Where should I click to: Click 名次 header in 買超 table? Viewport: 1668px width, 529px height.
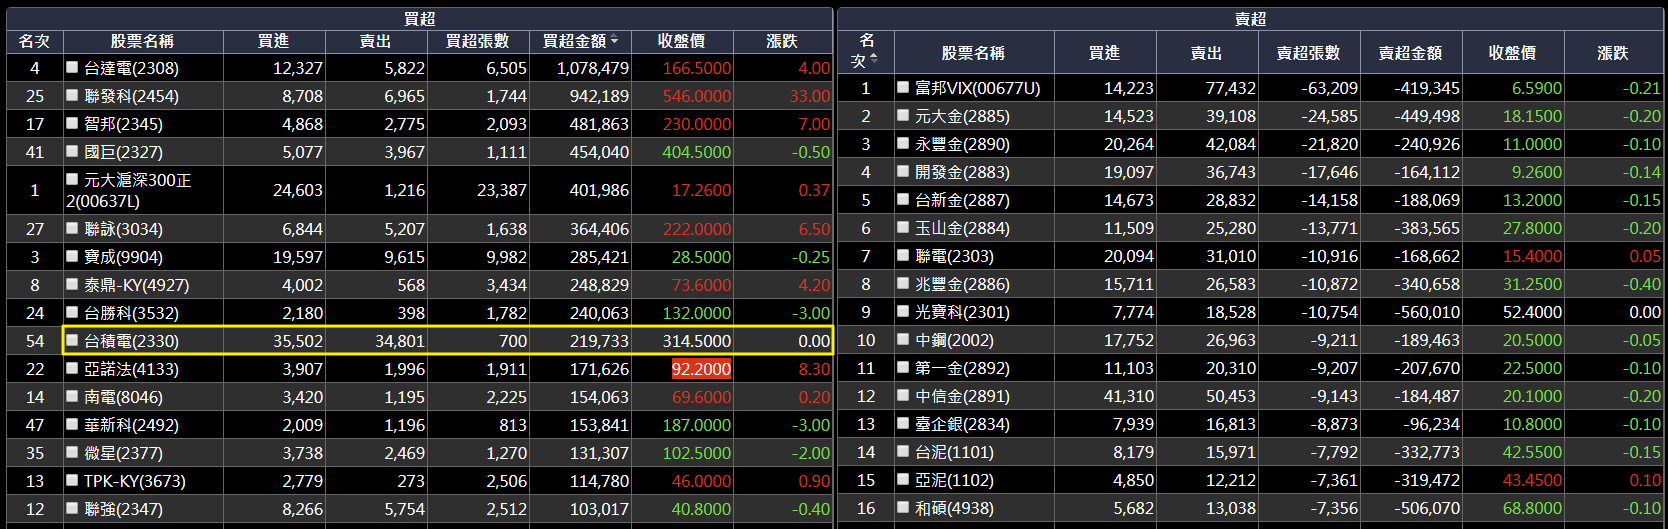point(35,41)
